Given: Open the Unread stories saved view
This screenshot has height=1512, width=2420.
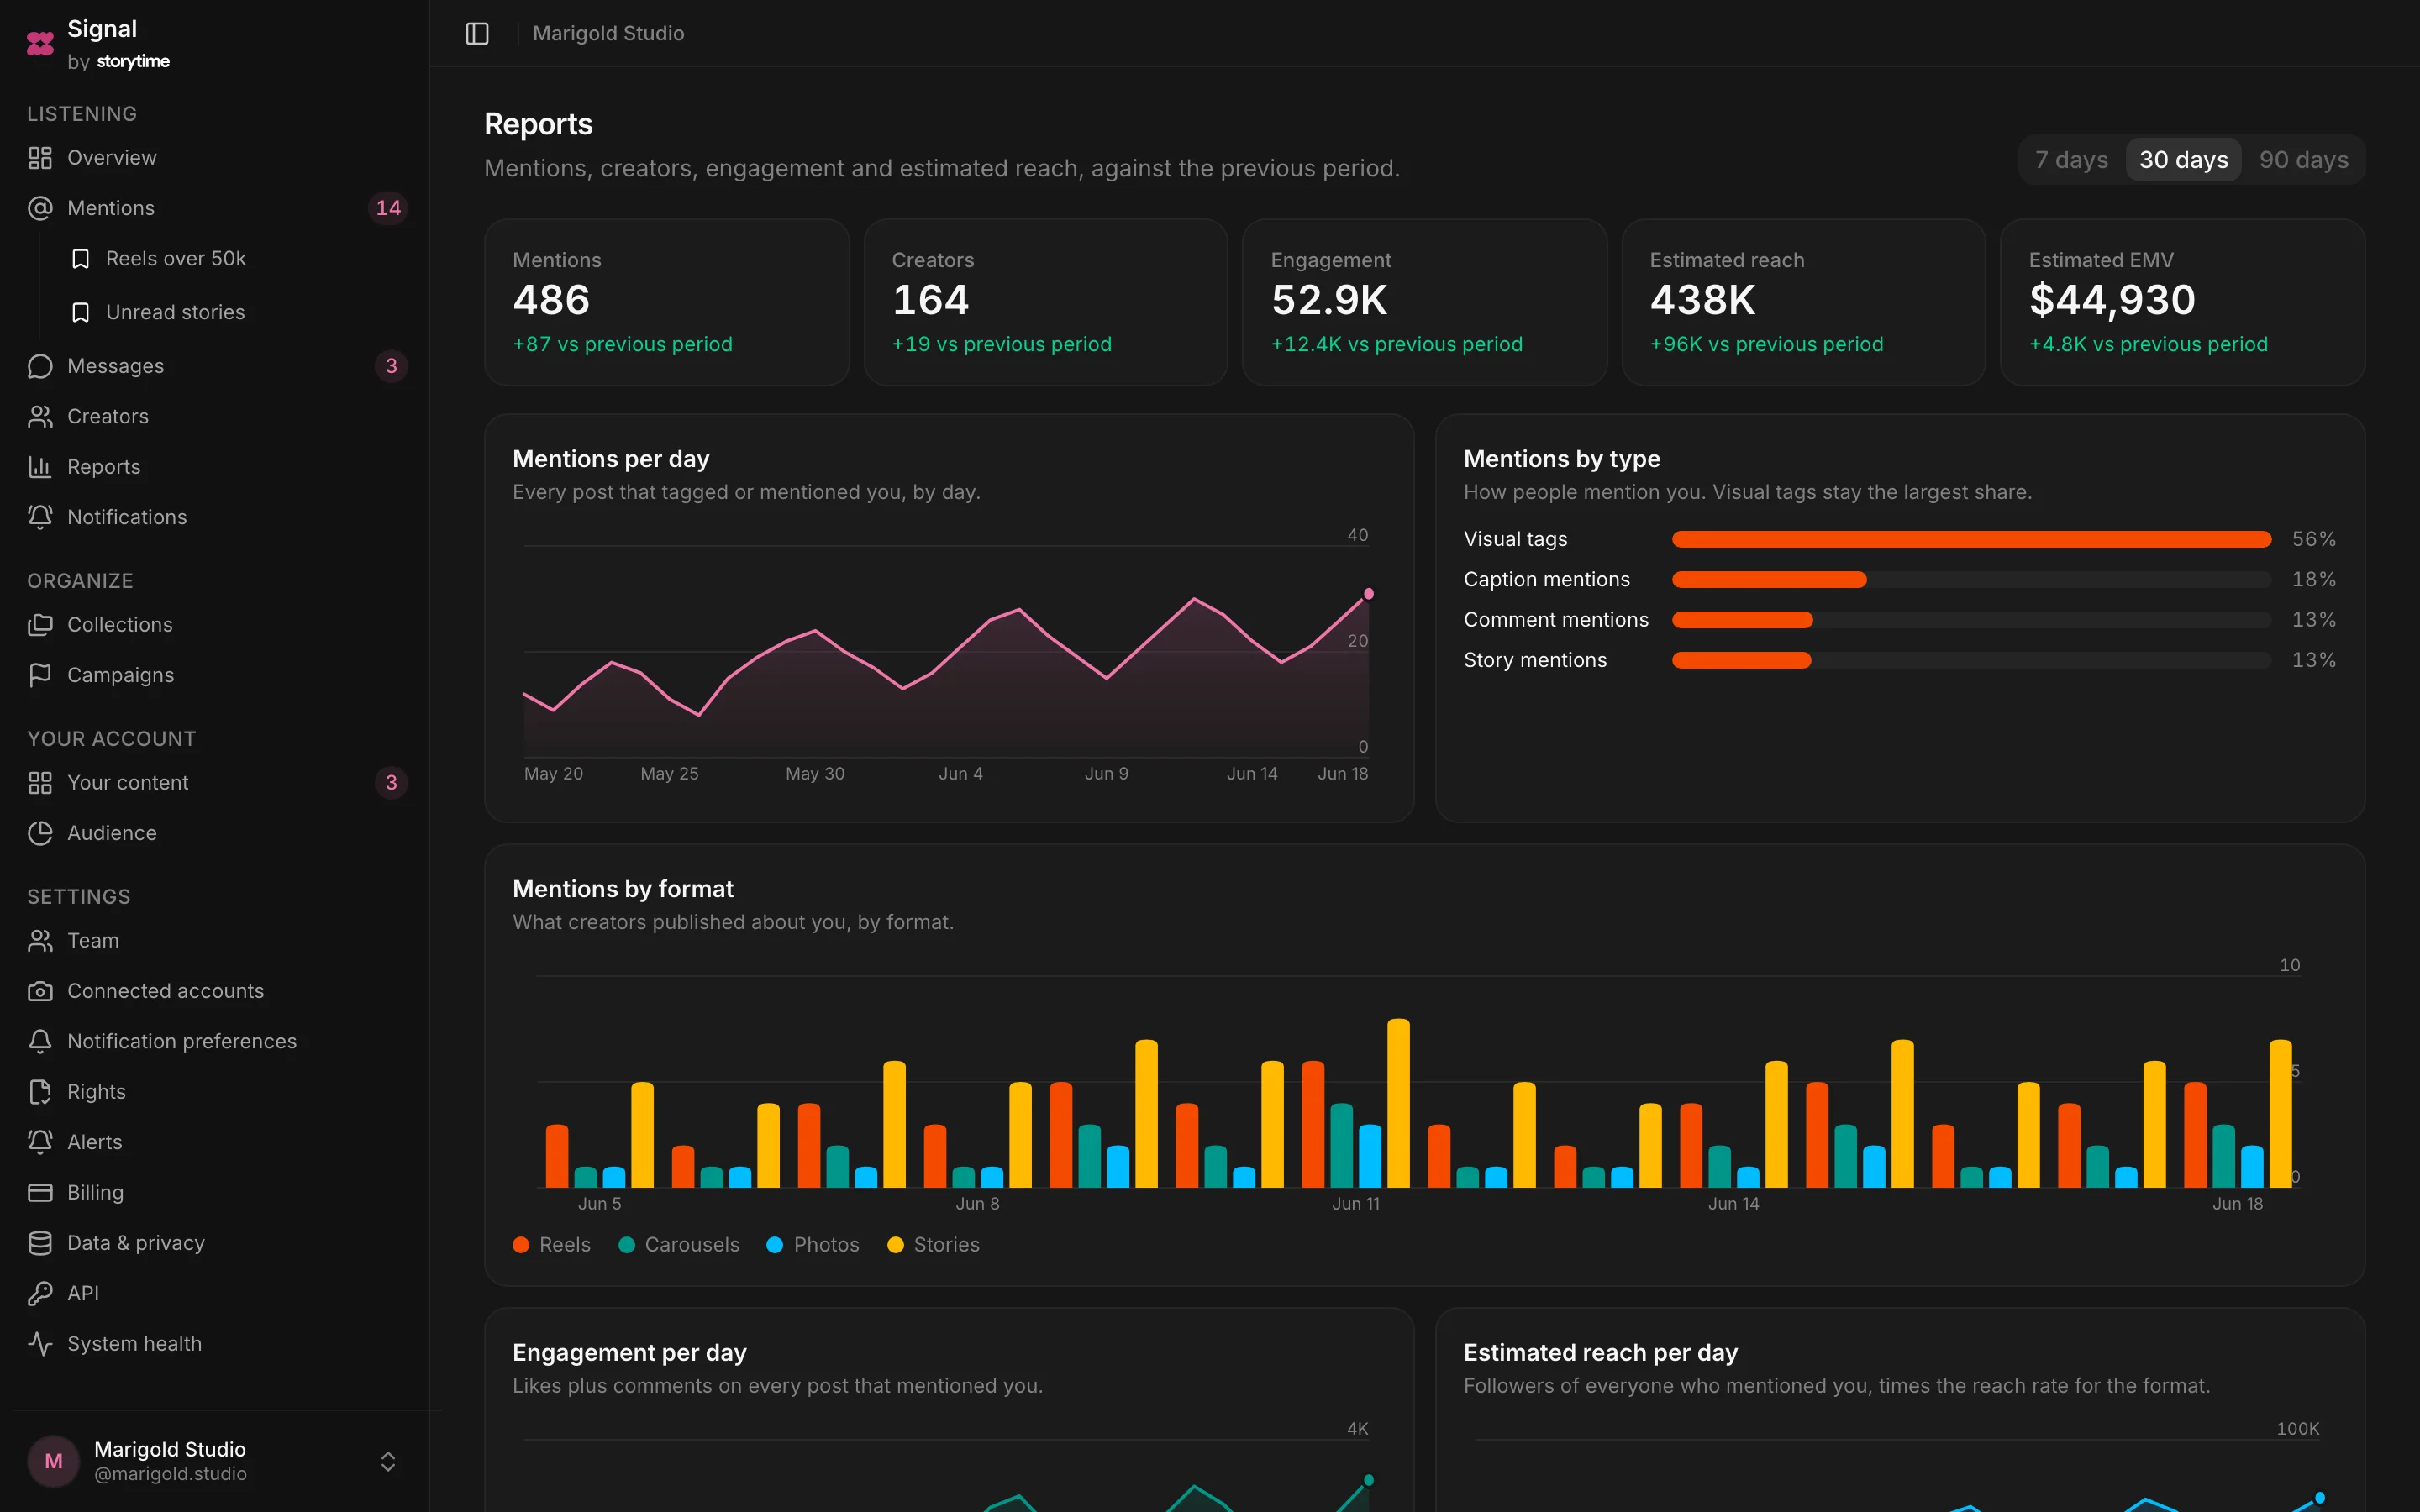Looking at the screenshot, I should coord(236,312).
